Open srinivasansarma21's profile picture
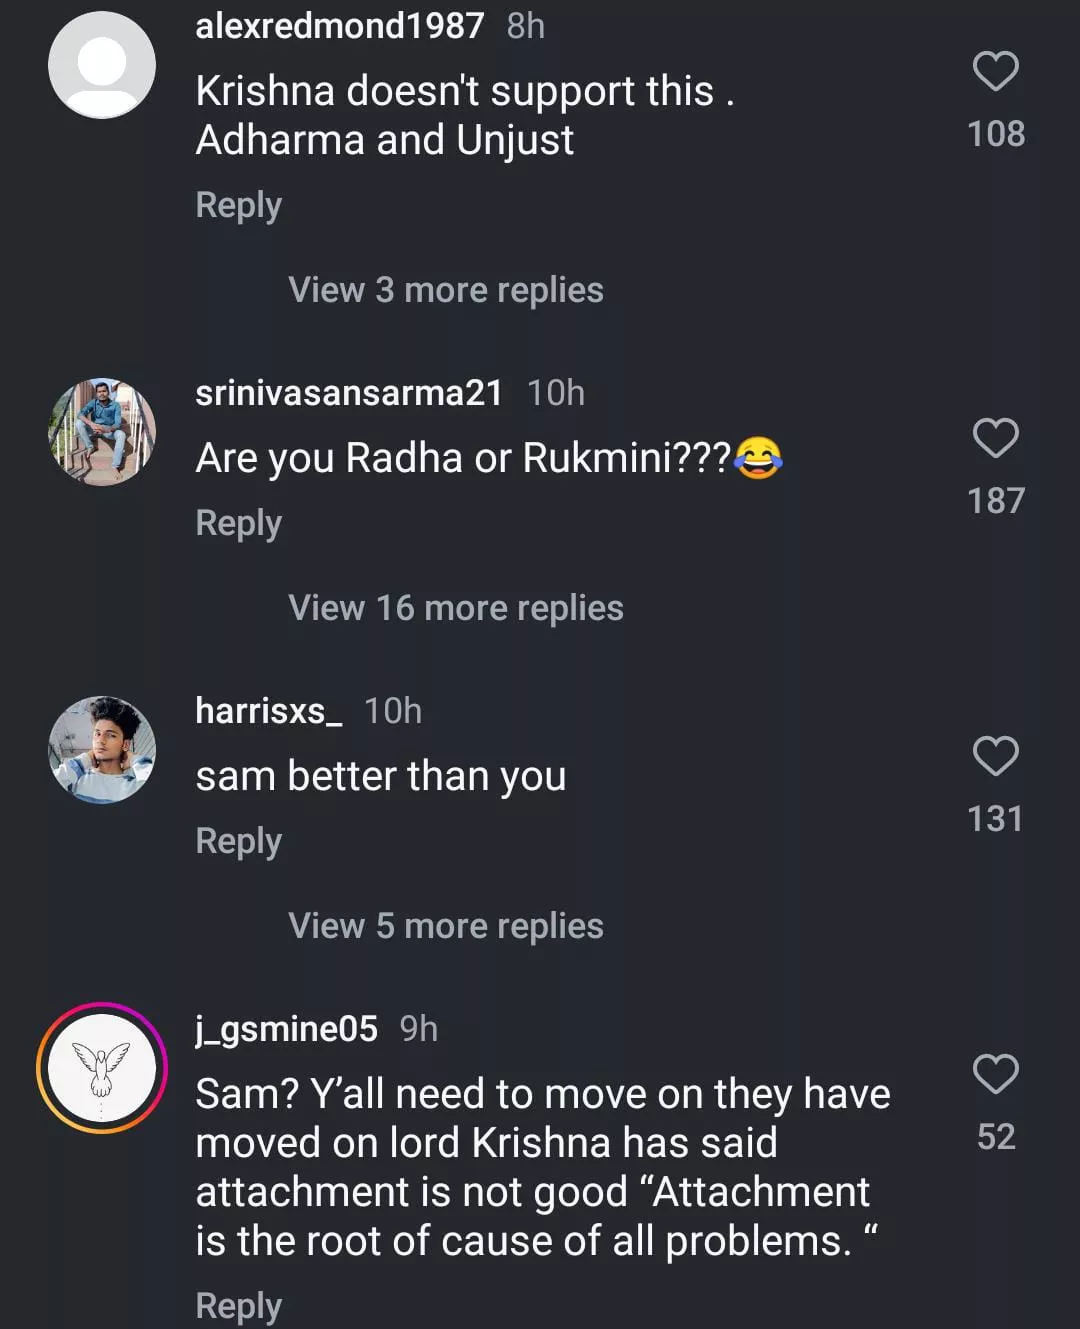1080x1329 pixels. click(102, 432)
